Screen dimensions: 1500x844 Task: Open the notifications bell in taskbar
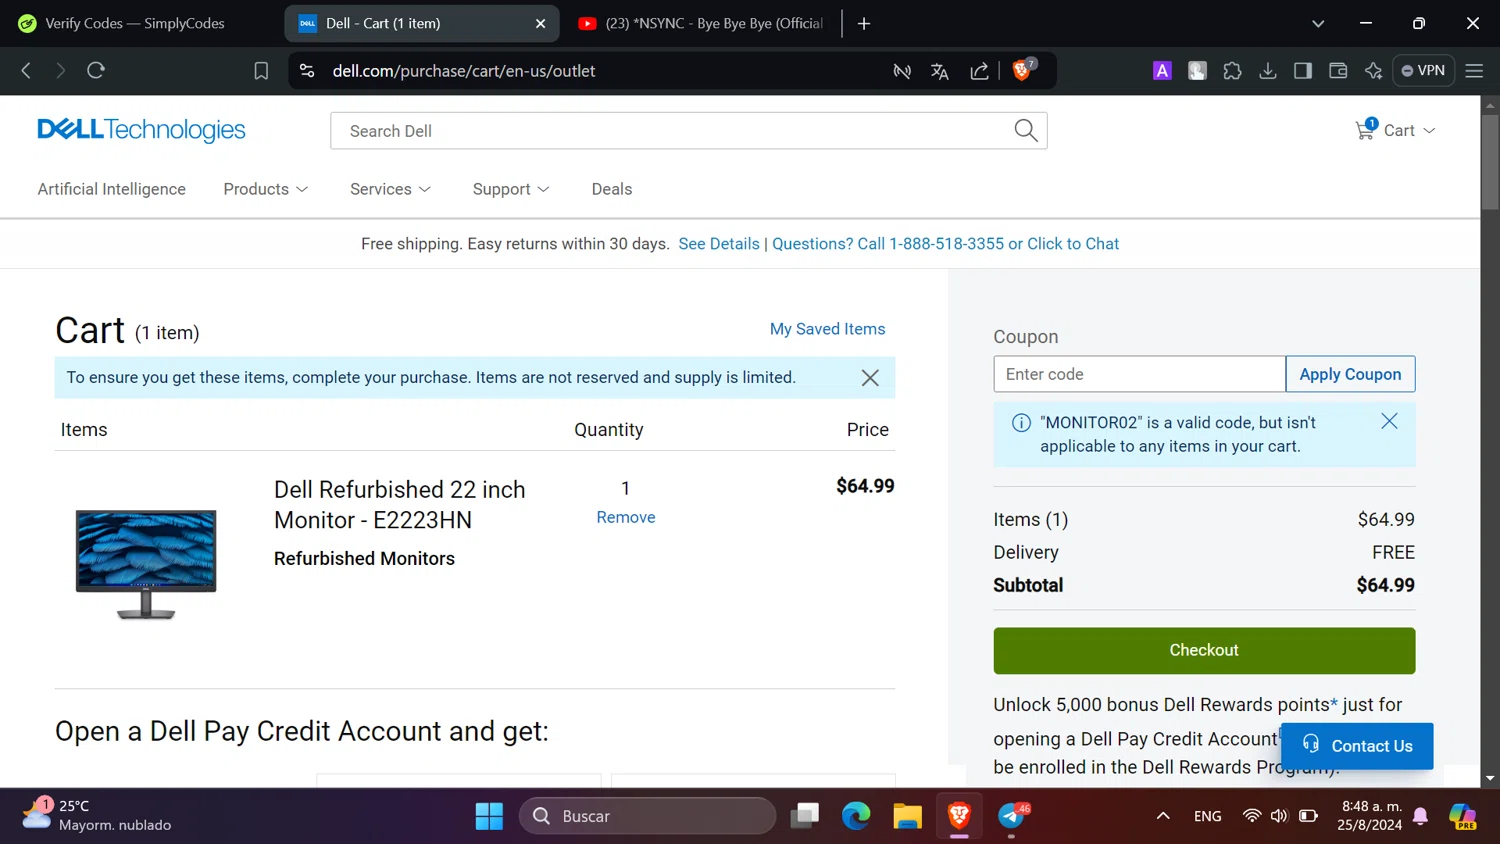(x=1420, y=816)
